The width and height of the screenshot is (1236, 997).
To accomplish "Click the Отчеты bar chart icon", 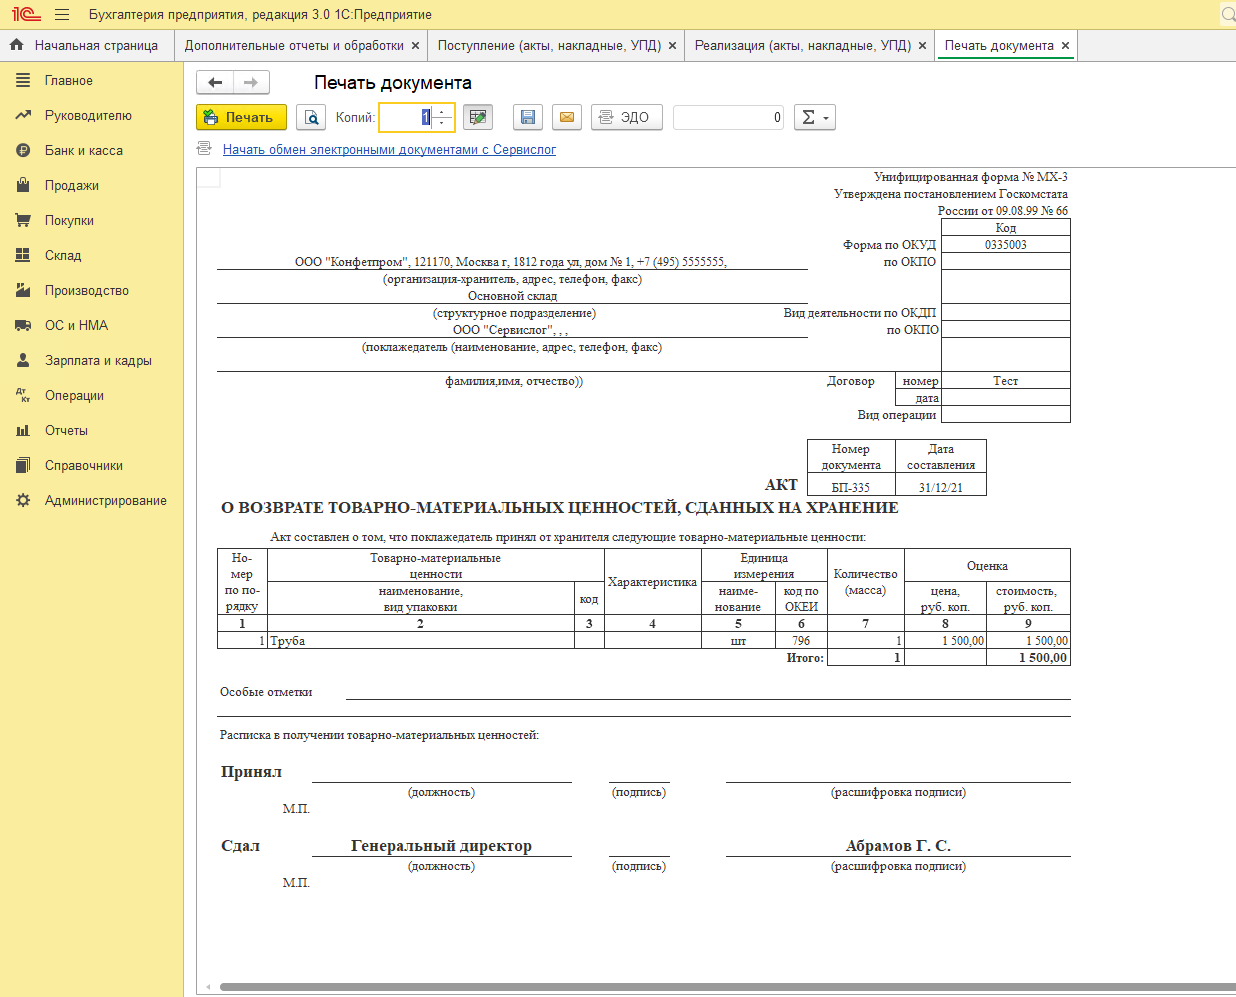I will pyautogui.click(x=23, y=430).
